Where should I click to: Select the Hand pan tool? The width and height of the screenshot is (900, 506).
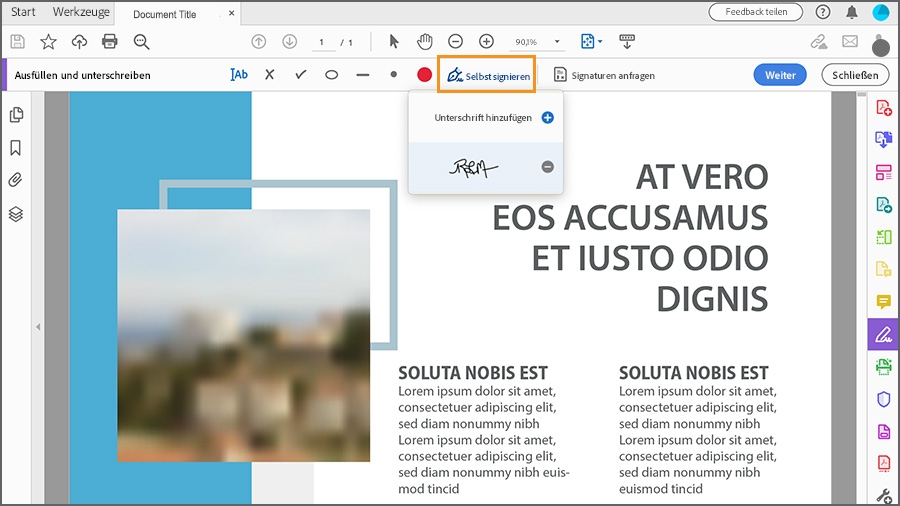point(425,41)
